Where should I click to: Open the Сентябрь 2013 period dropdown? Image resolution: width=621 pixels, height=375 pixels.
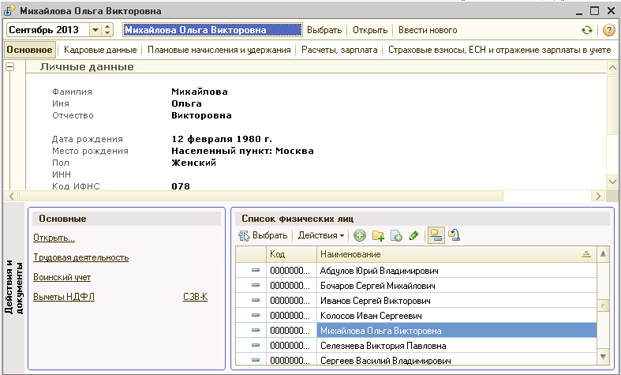[x=95, y=30]
